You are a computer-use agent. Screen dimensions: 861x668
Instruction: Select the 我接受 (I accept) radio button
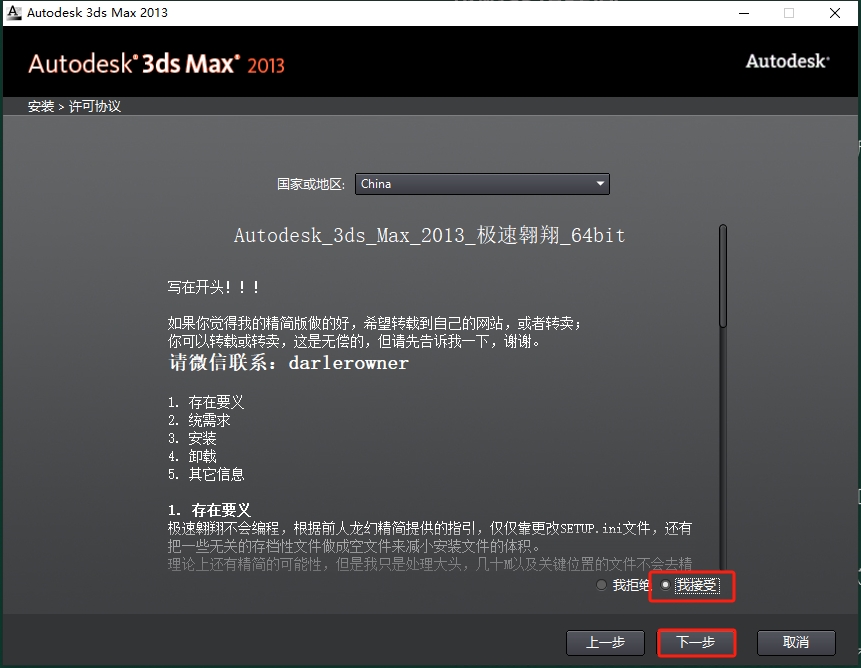click(x=665, y=585)
